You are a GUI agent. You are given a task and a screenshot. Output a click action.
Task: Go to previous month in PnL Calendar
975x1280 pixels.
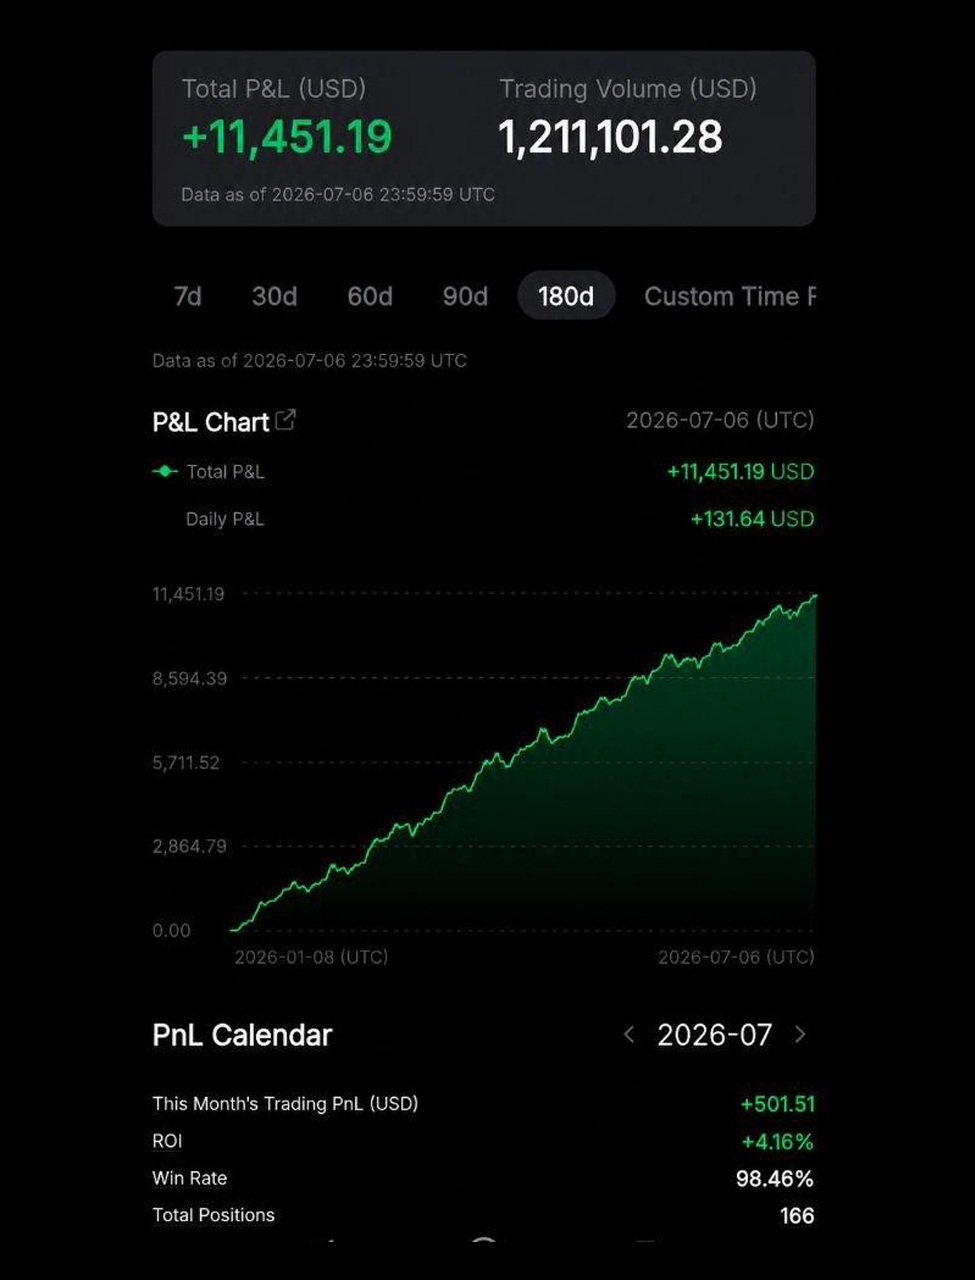tap(629, 1034)
